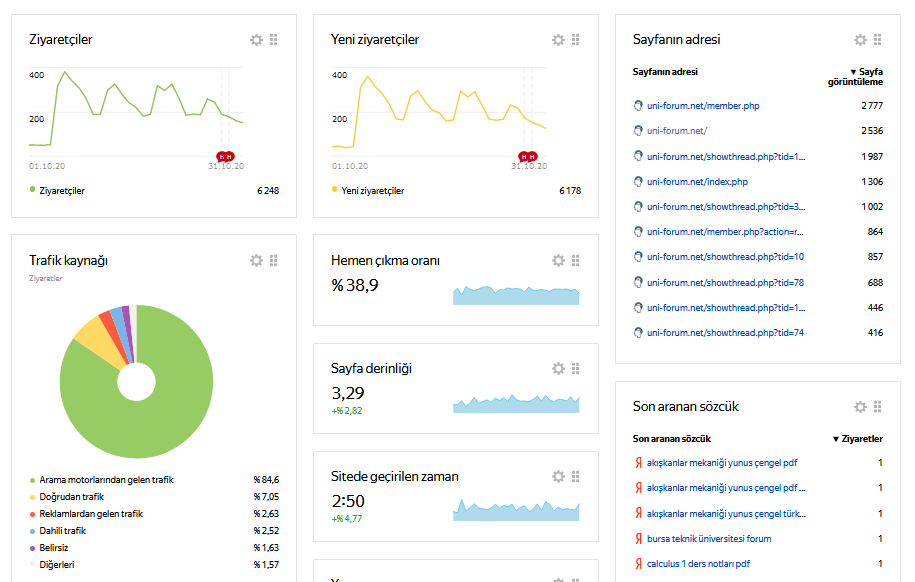The width and height of the screenshot is (915, 582).
Task: Open uni-forum.net/member.php page link
Action: [x=703, y=105]
